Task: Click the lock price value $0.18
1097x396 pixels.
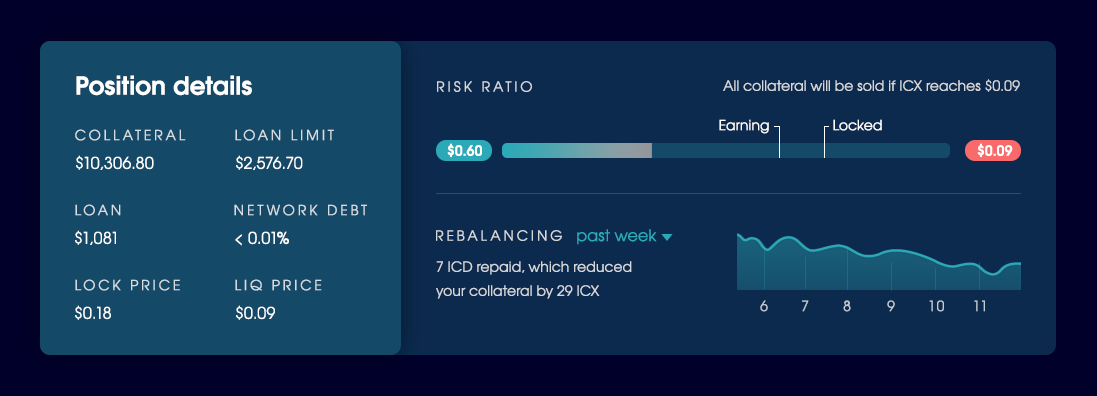Action: tap(93, 313)
